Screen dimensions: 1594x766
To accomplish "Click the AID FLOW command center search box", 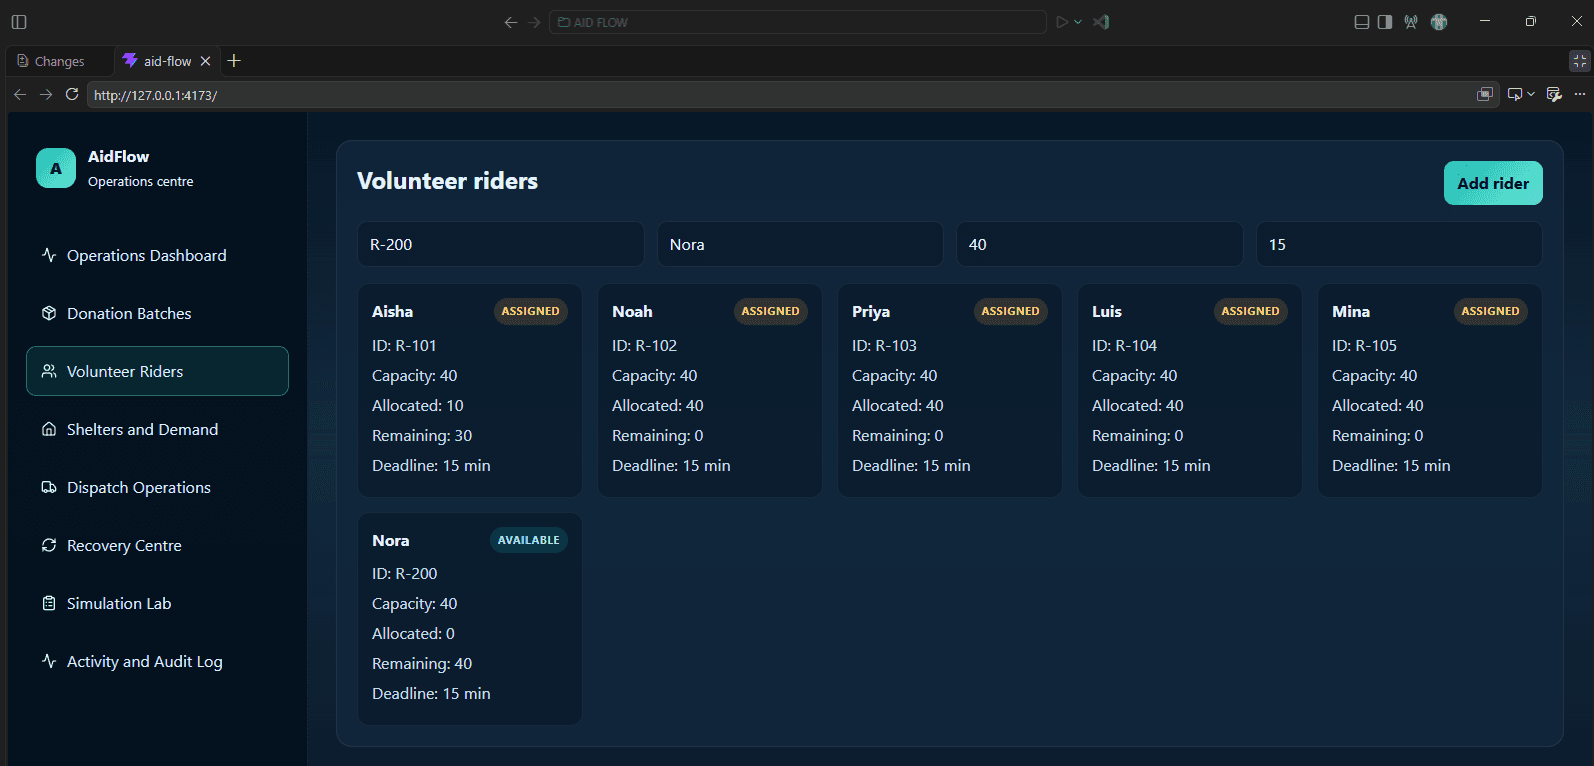I will 798,22.
